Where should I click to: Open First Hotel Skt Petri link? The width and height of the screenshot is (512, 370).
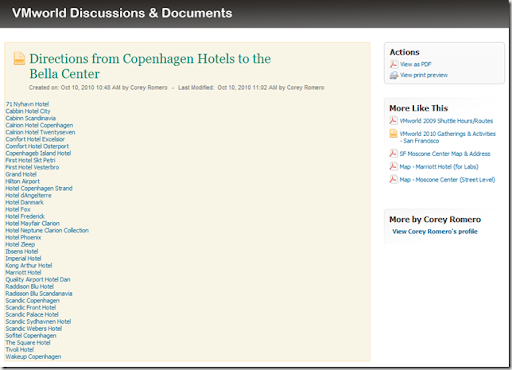30,160
